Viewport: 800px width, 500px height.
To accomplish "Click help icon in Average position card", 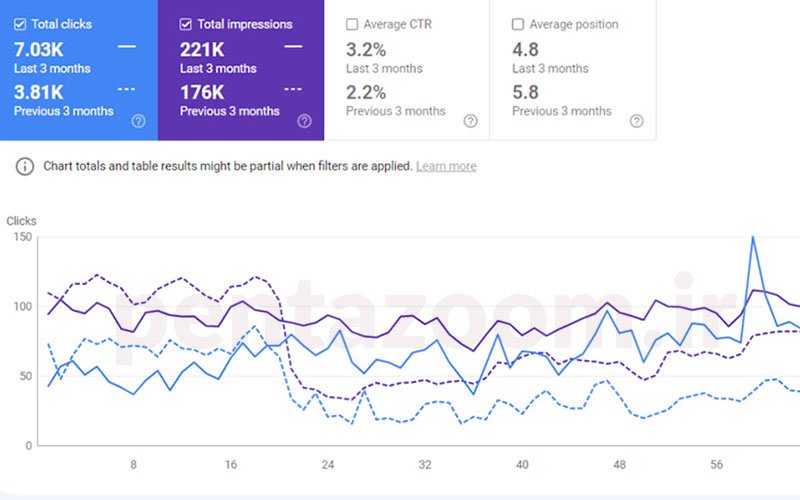I will coord(636,121).
